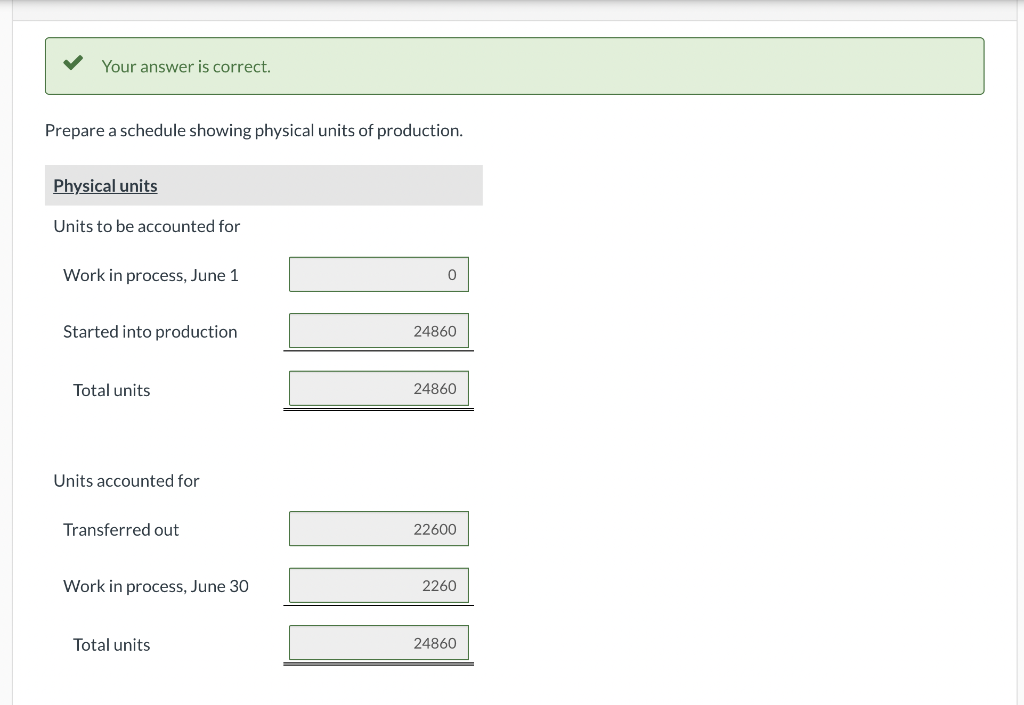
Task: Click the 'Physical units' underlined heading
Action: [x=105, y=186]
